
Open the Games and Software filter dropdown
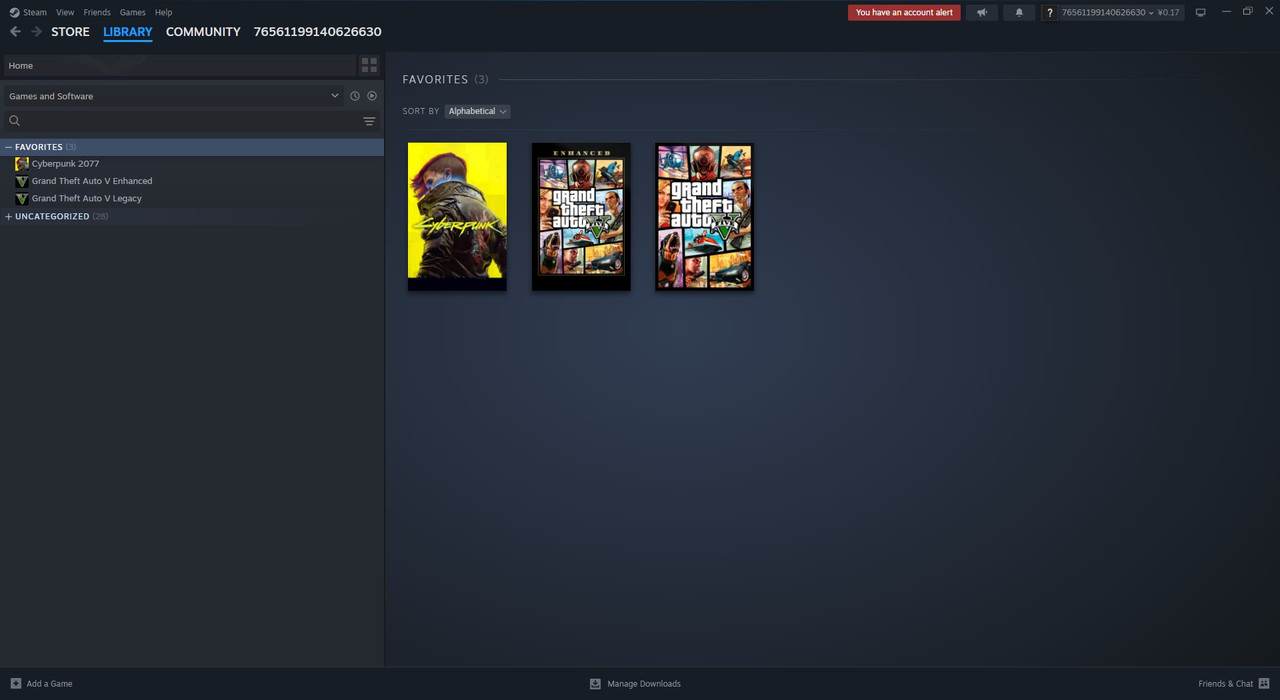click(x=174, y=96)
